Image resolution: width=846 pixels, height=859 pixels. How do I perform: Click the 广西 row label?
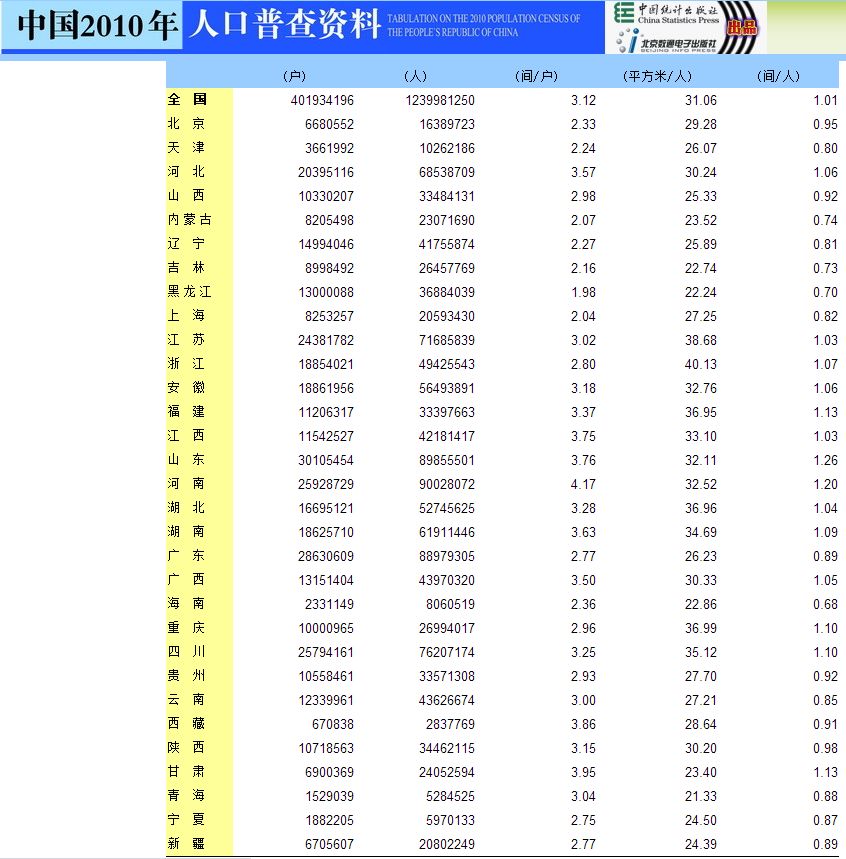[x=186, y=580]
